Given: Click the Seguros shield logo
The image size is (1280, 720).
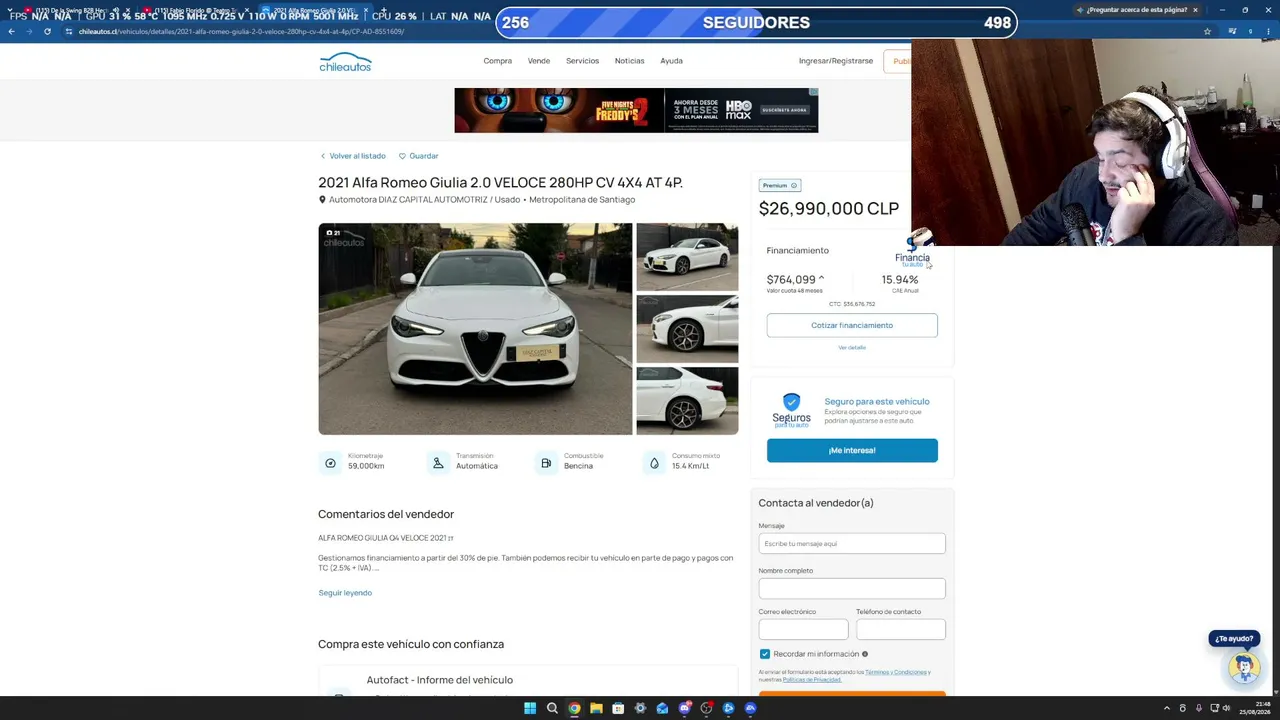Looking at the screenshot, I should (x=791, y=410).
